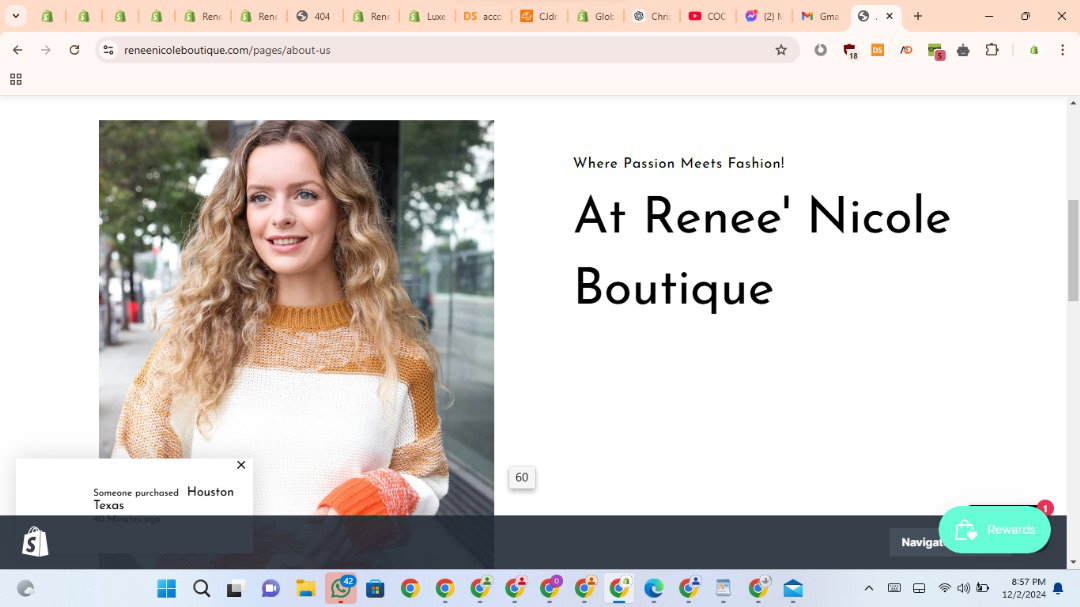Open the AD extension icon
The width and height of the screenshot is (1080, 607).
tap(906, 50)
